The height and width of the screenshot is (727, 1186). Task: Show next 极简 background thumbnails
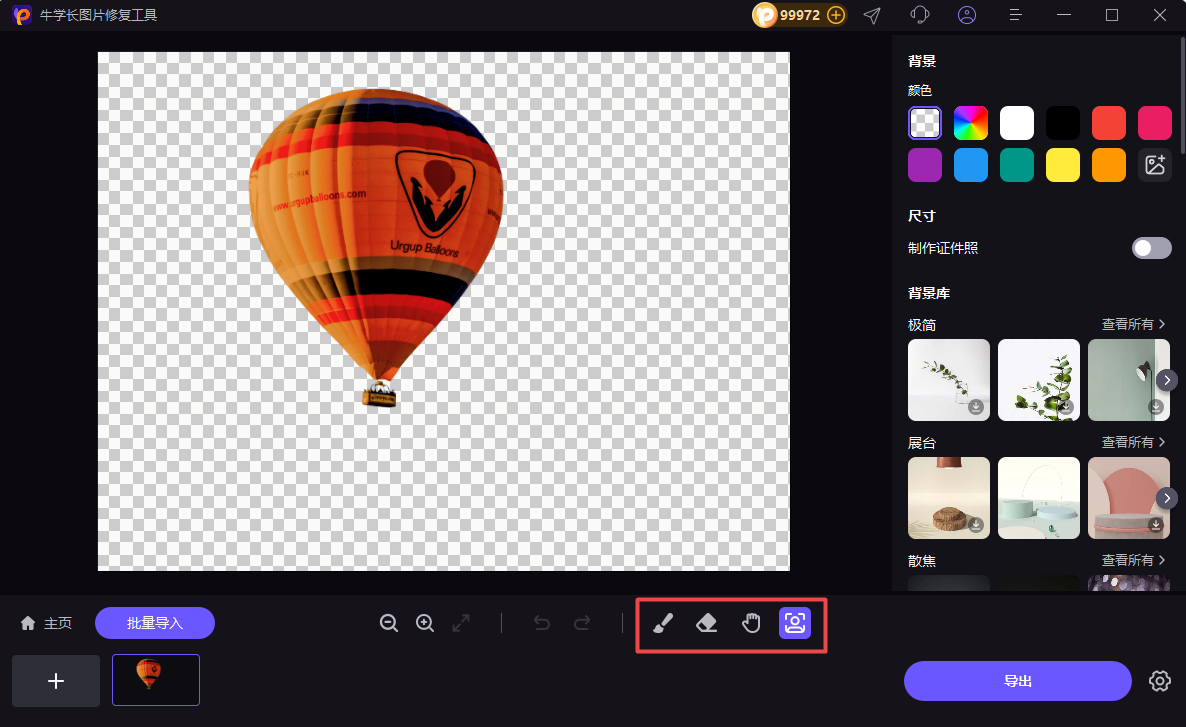pyautogui.click(x=1167, y=380)
